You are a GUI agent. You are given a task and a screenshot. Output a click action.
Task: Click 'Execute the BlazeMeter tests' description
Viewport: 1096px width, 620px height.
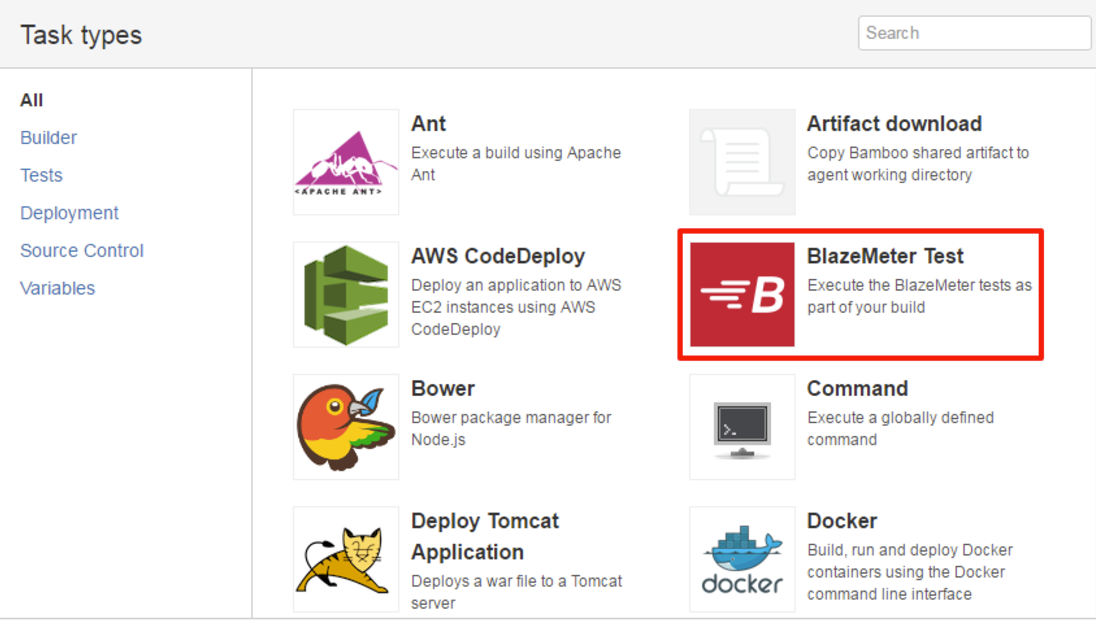click(919, 296)
